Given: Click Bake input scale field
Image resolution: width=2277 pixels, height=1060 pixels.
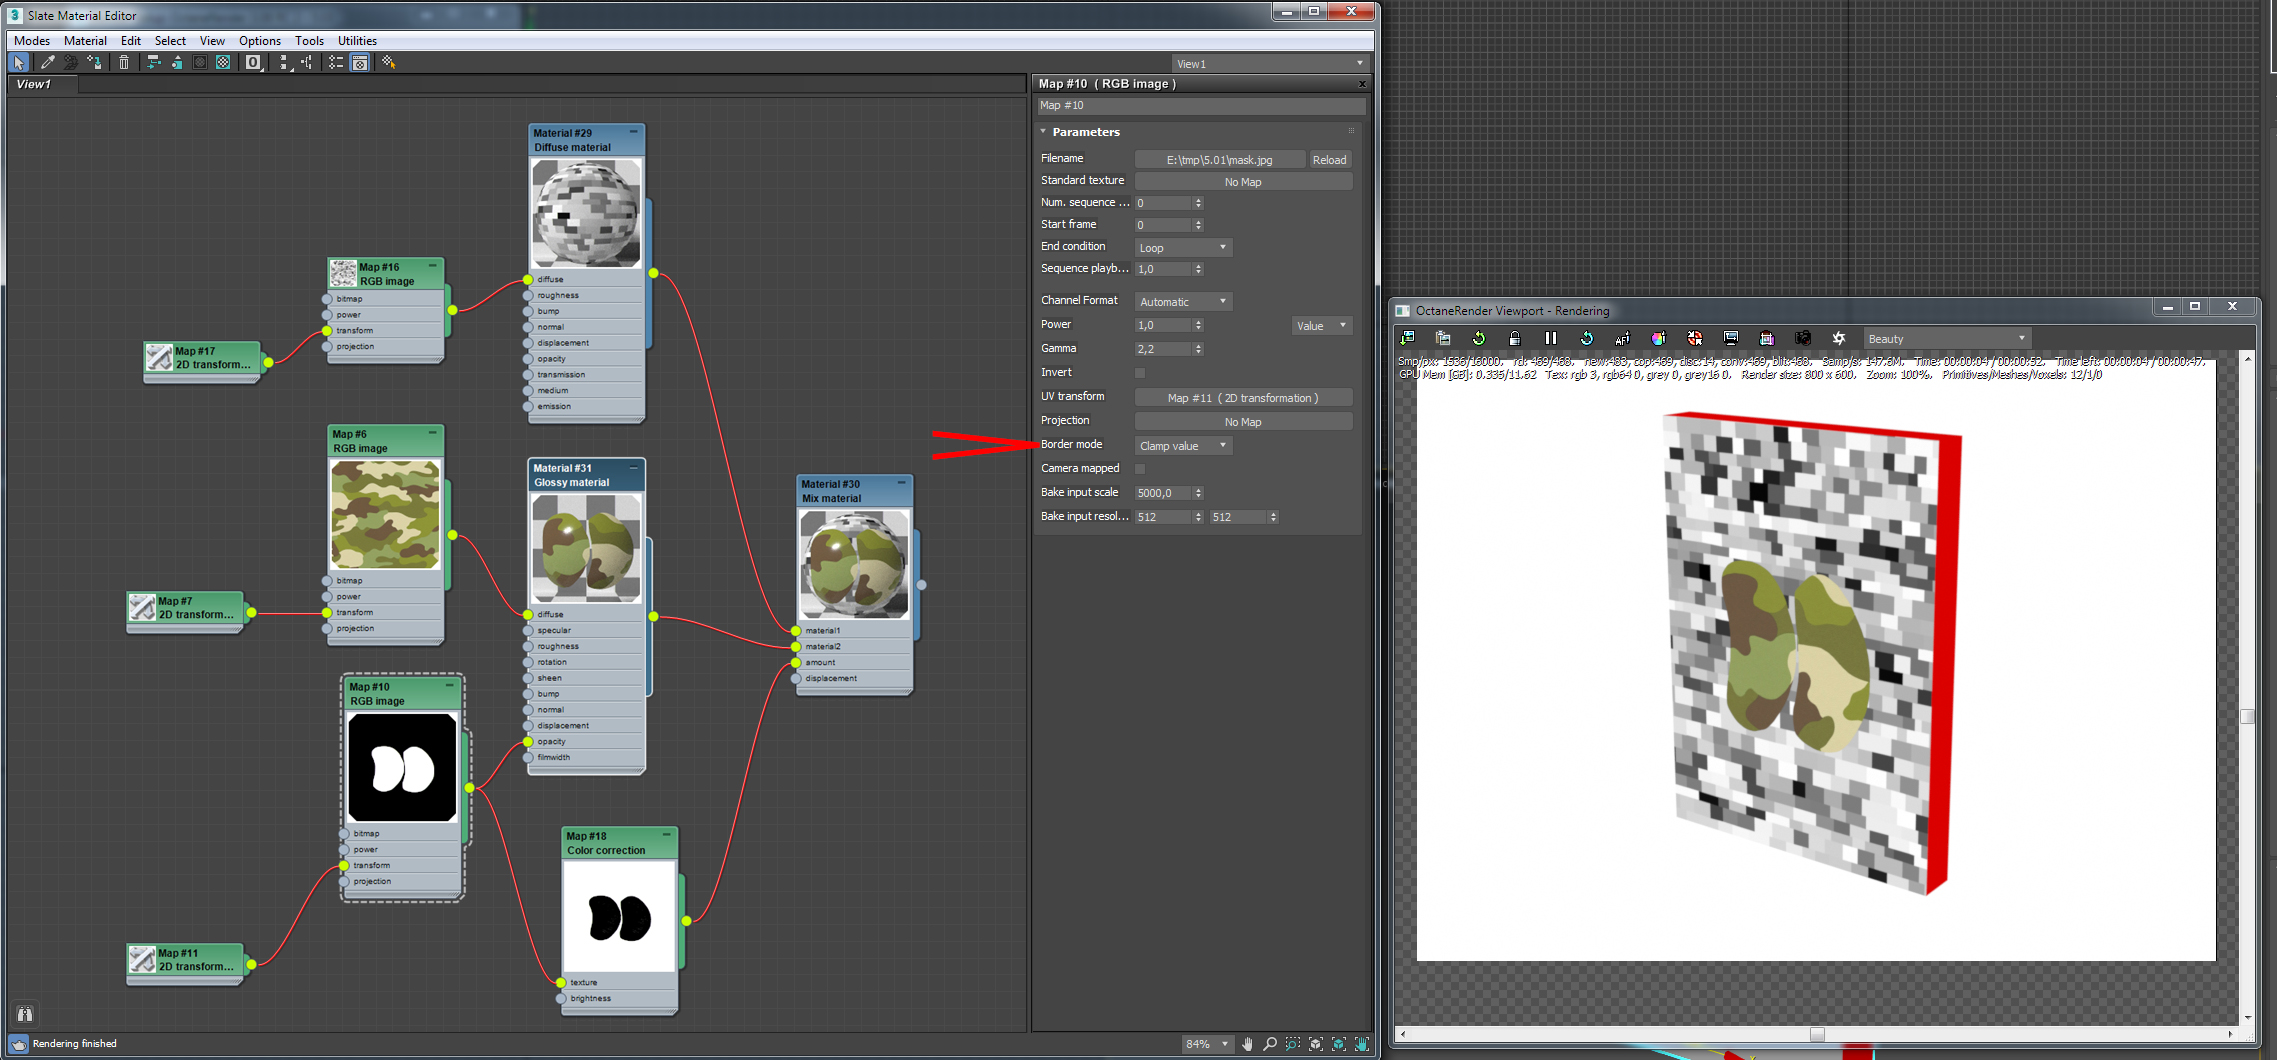Looking at the screenshot, I should [1164, 493].
